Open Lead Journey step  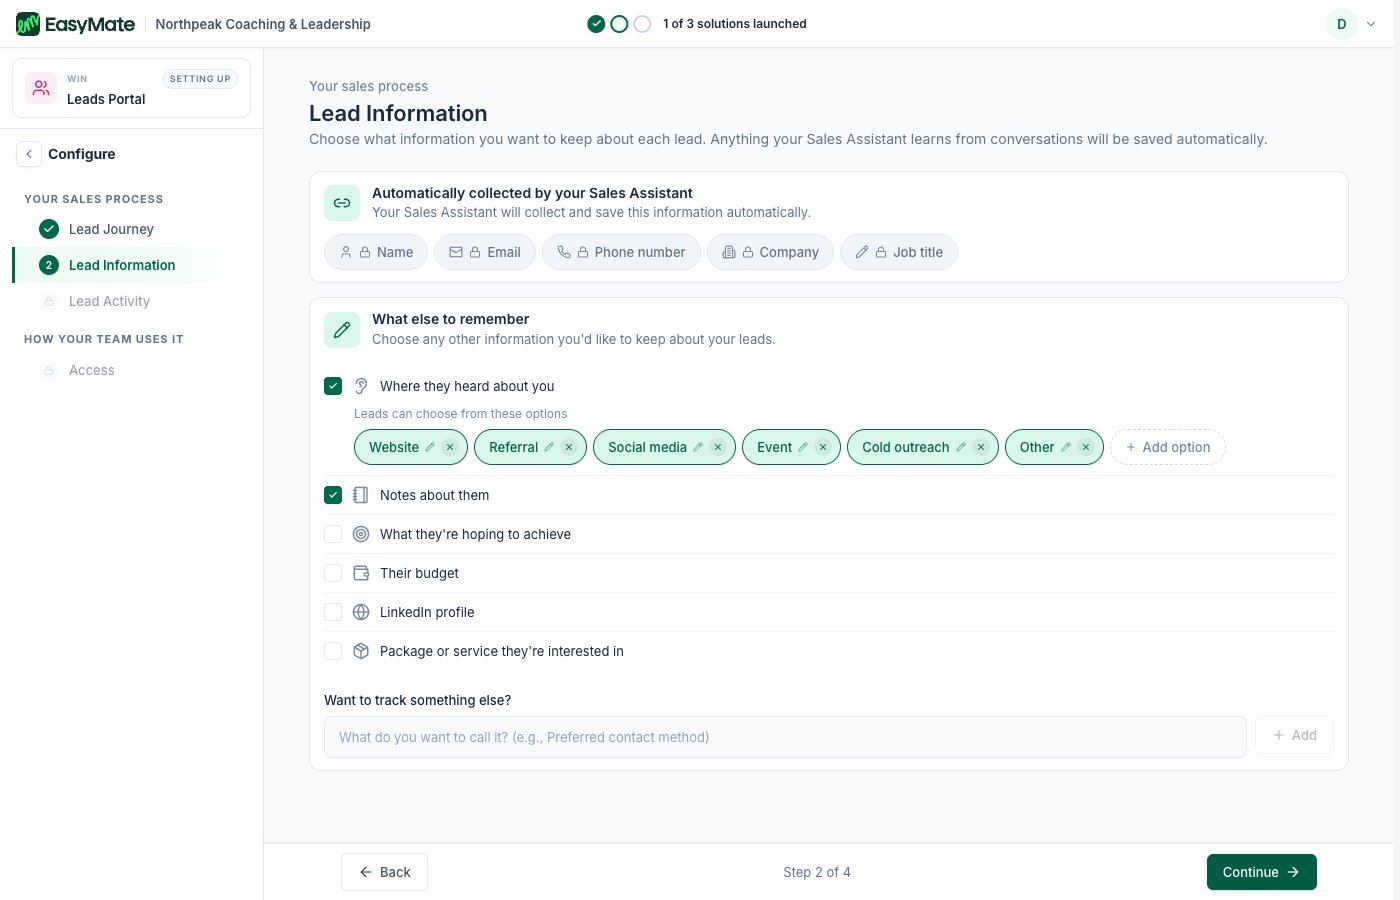(x=111, y=229)
